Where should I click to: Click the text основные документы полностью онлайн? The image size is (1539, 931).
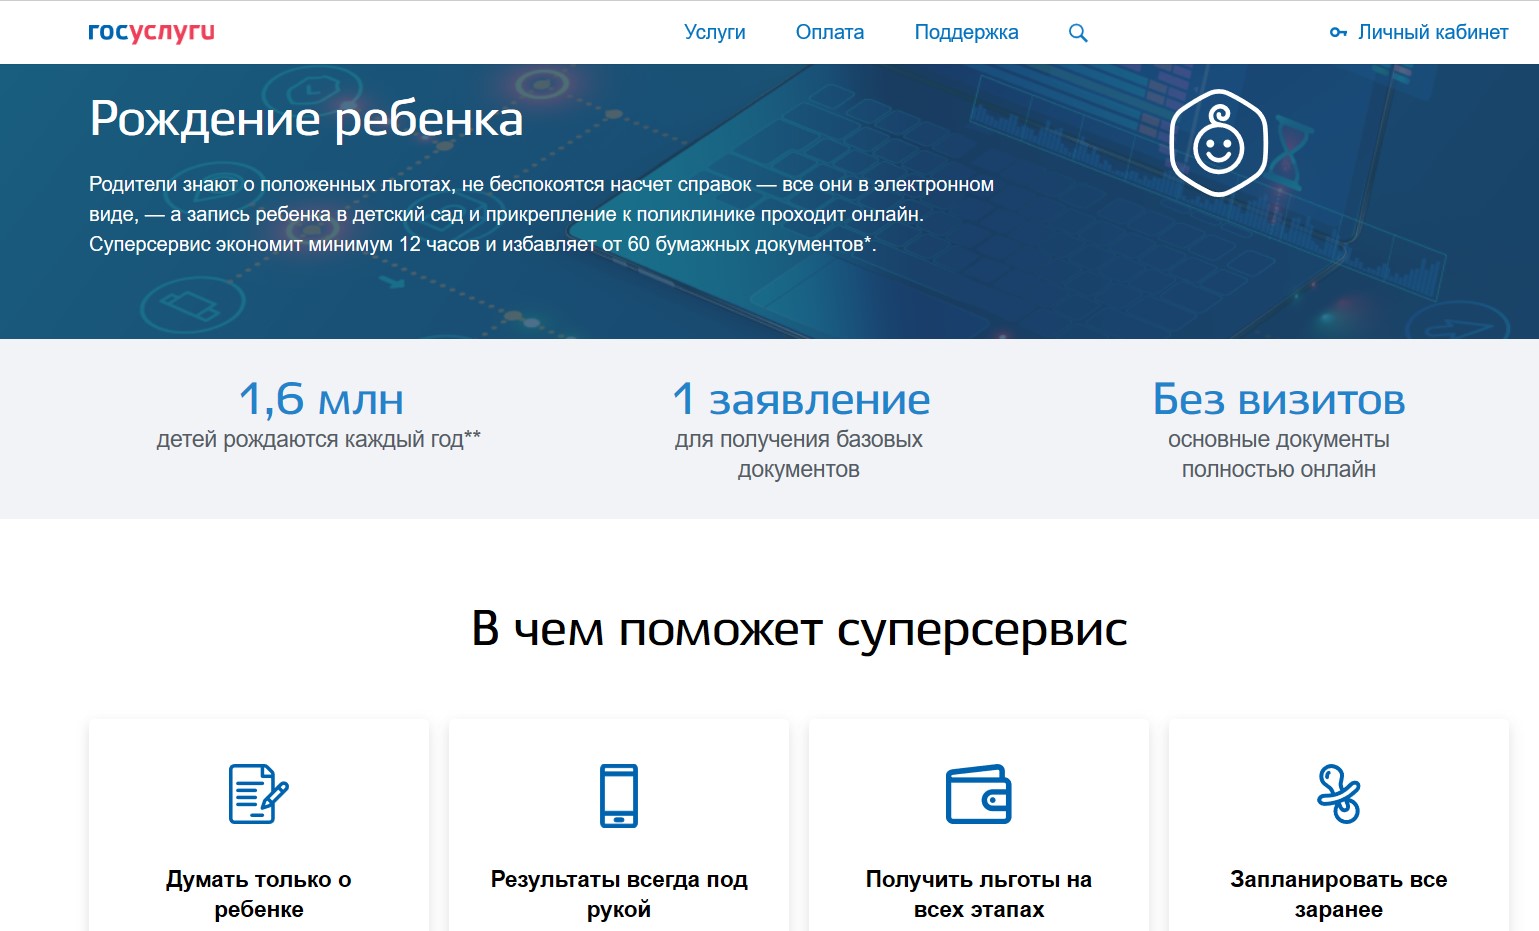pos(1279,454)
